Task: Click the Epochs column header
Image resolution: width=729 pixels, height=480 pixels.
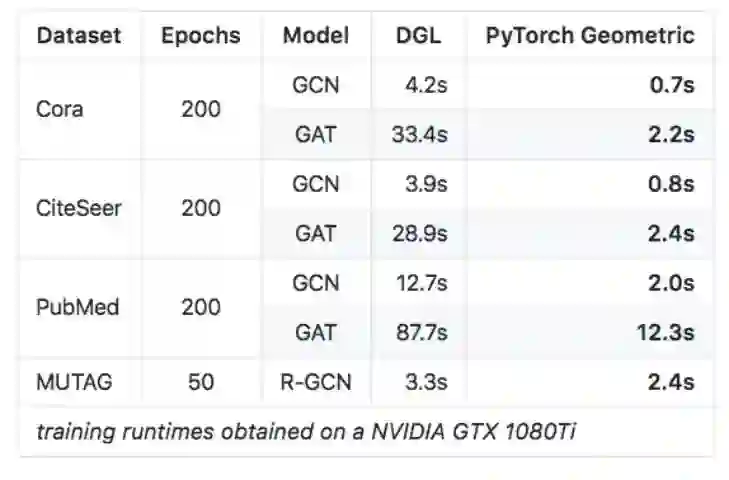Action: tap(201, 36)
